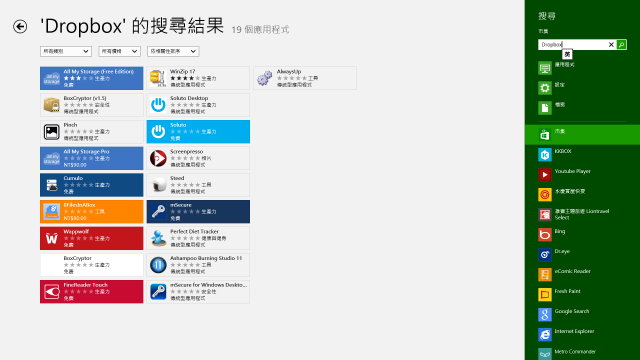The height and width of the screenshot is (360, 640).
Task: Open the AlwaysUp gears icon
Action: (x=264, y=78)
